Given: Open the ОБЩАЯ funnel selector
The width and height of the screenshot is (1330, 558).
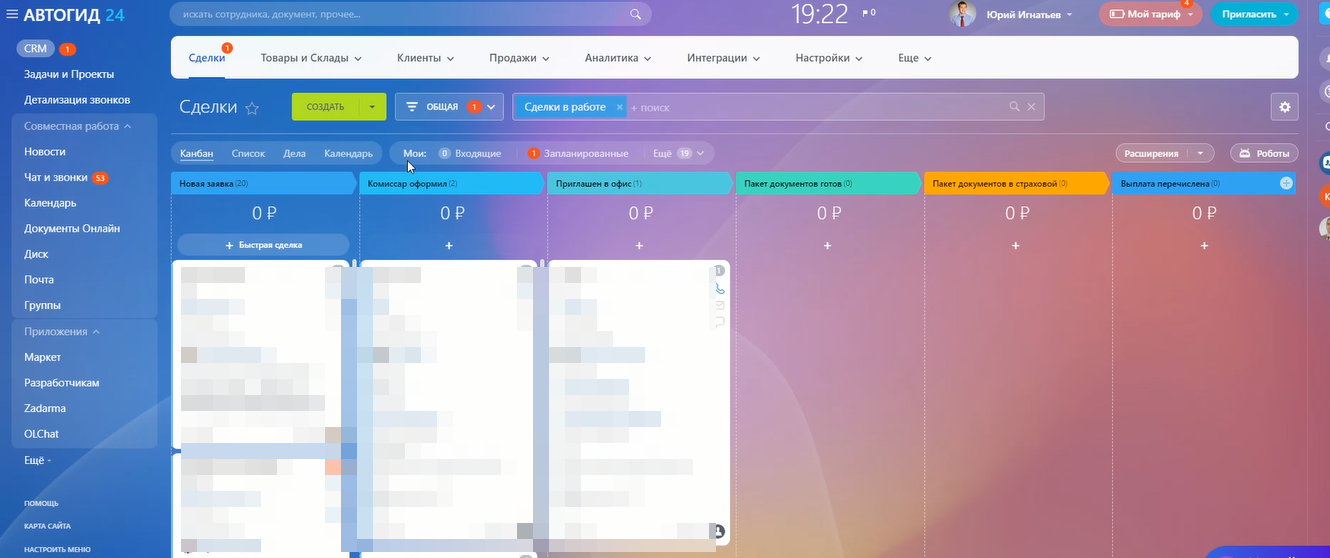Looking at the screenshot, I should click(449, 107).
